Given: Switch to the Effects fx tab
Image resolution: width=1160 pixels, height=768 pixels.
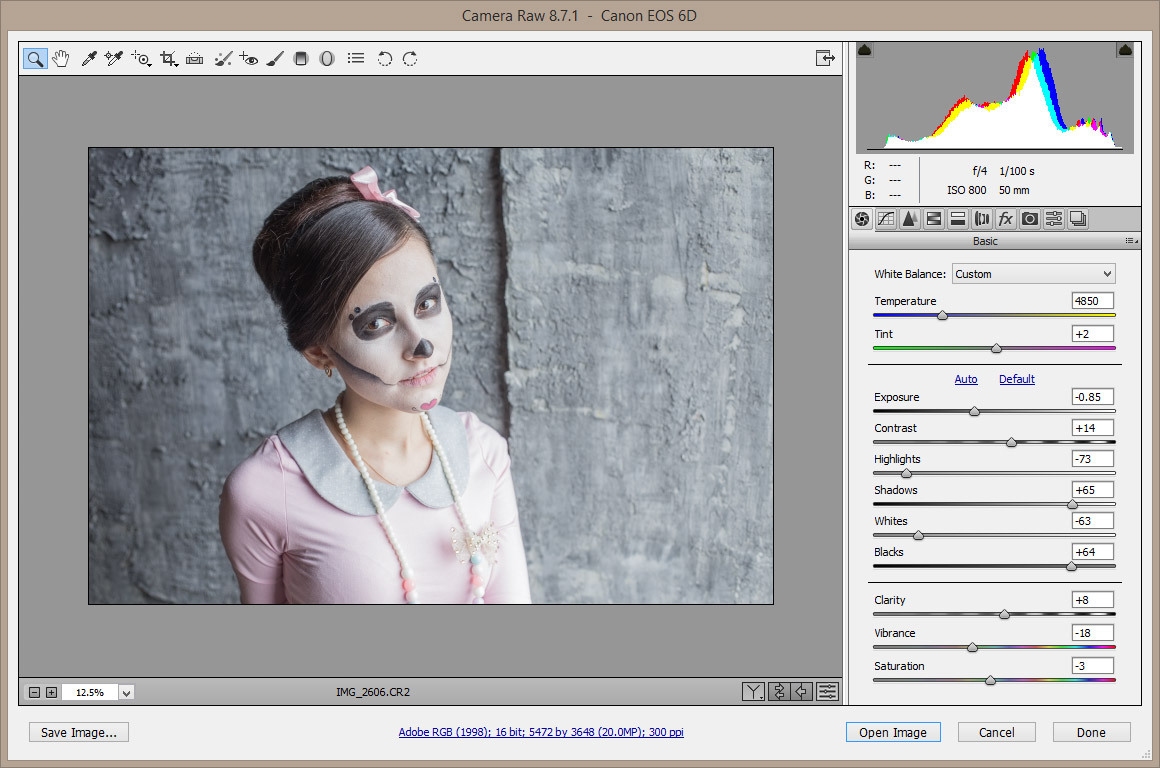Looking at the screenshot, I should pyautogui.click(x=1005, y=219).
